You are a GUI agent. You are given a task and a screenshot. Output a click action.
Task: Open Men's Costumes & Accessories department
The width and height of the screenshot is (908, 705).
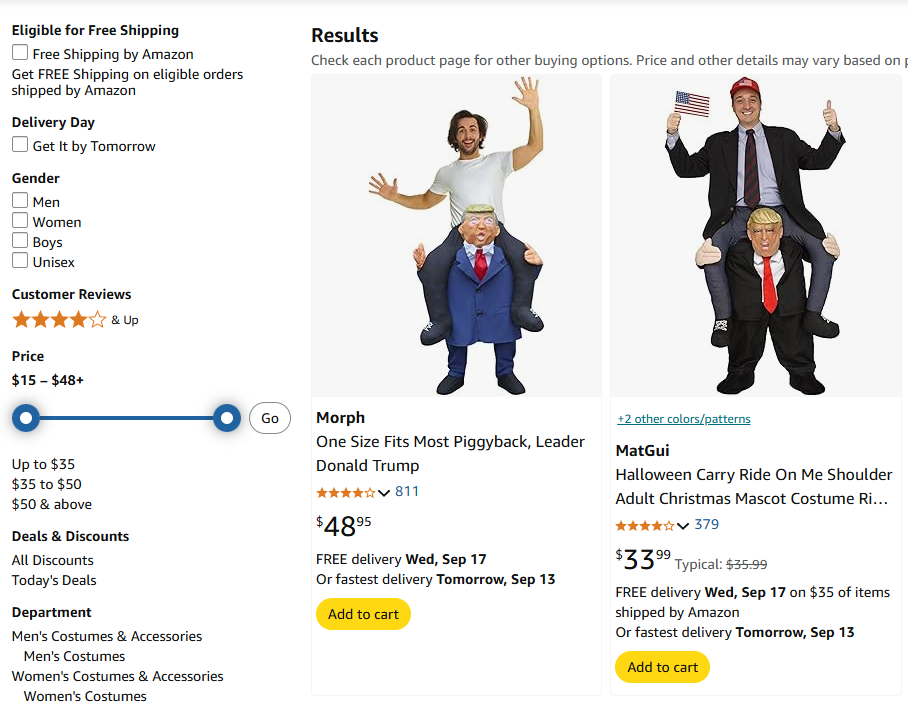(107, 636)
